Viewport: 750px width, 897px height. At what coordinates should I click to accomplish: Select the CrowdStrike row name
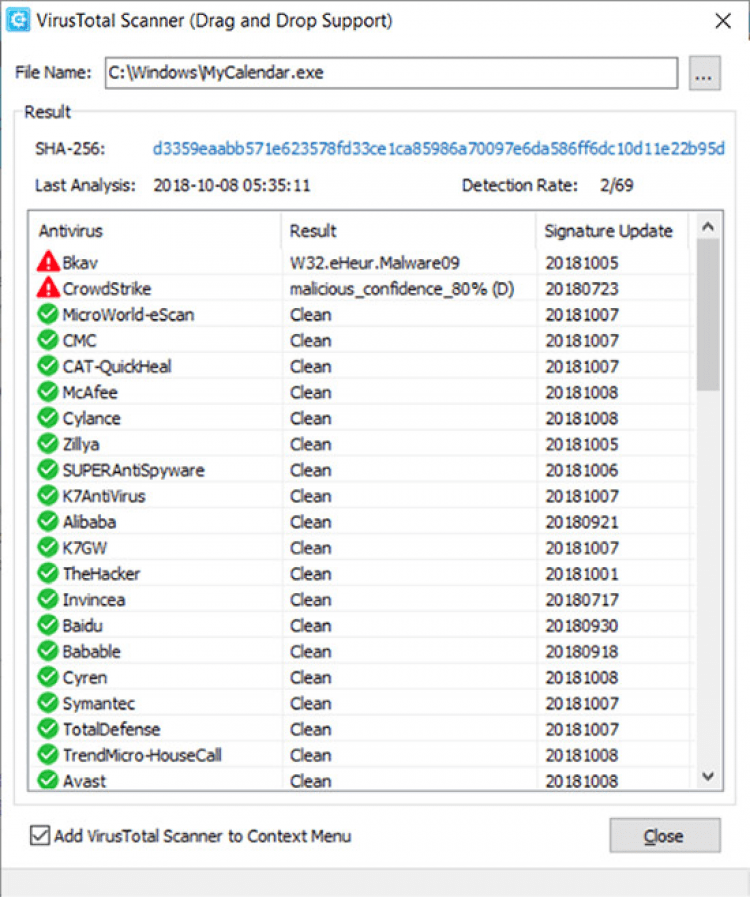coord(106,288)
